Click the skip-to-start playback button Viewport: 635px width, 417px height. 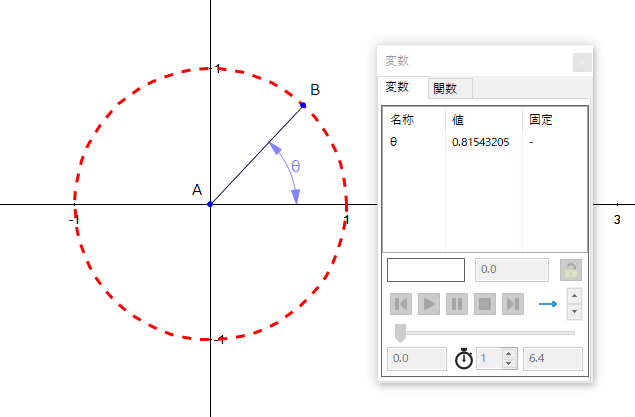[401, 304]
